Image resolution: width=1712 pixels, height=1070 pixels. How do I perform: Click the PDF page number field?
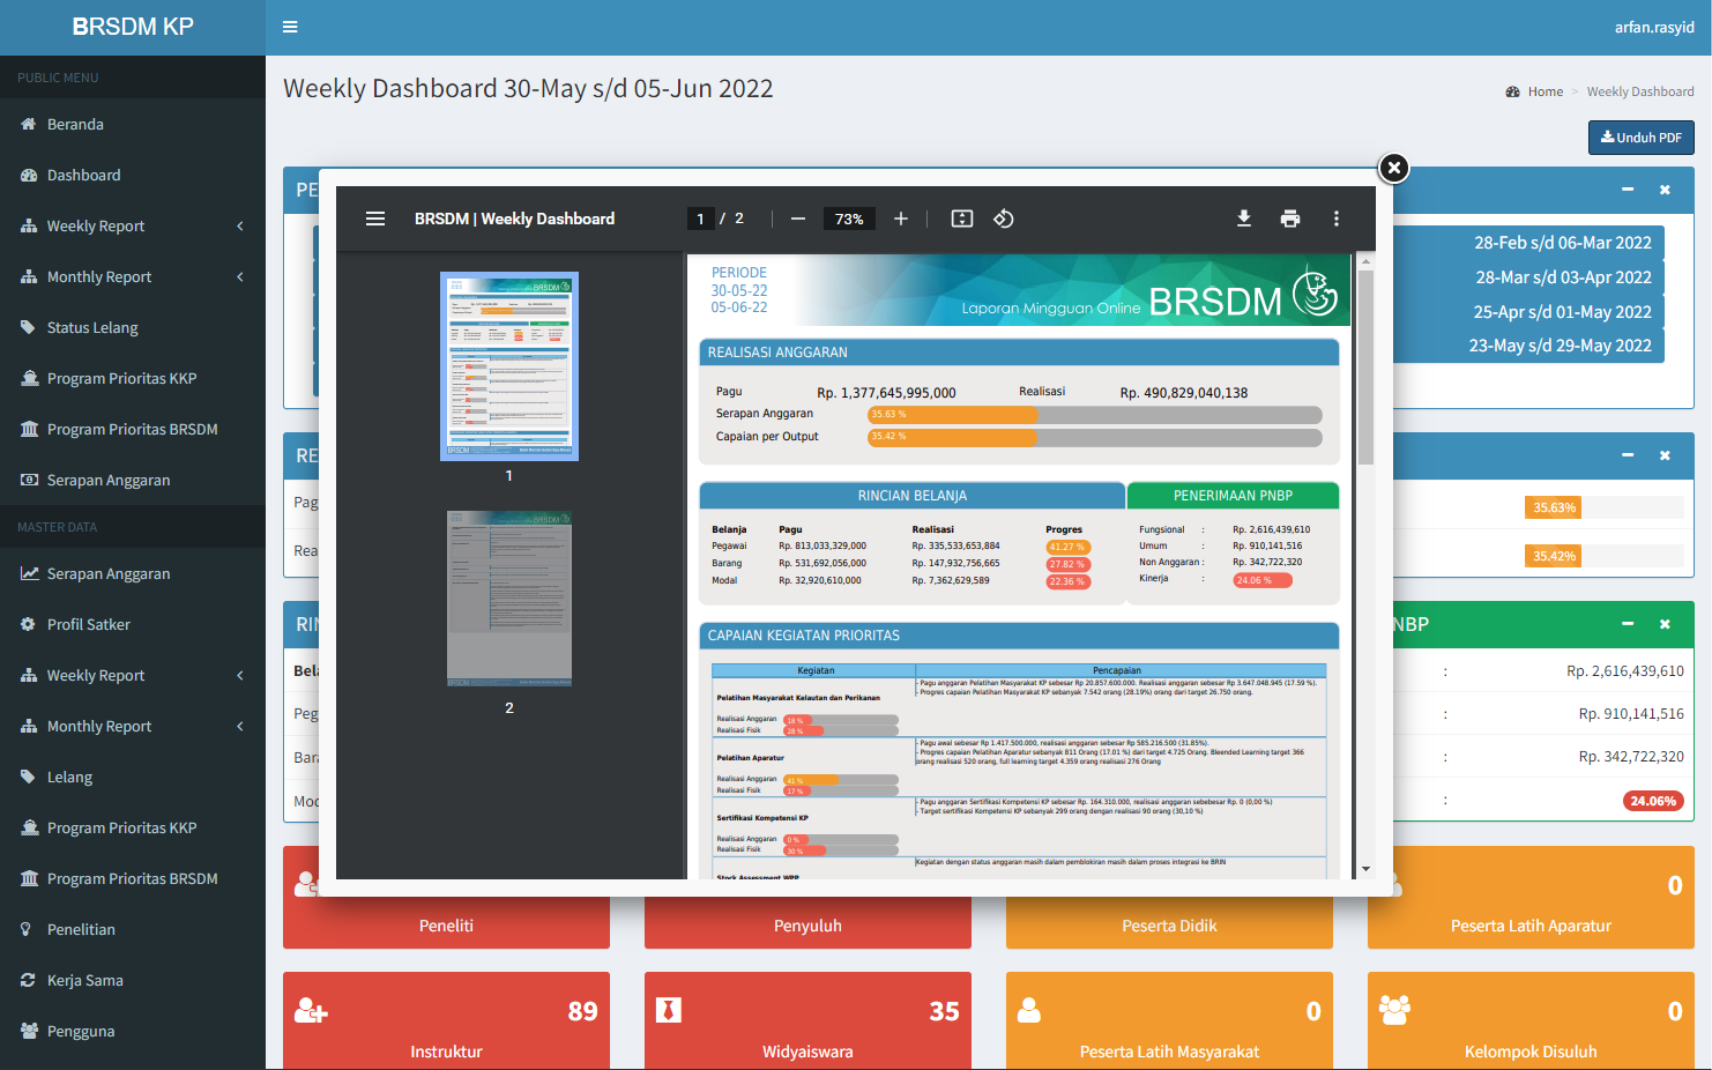pyautogui.click(x=700, y=219)
